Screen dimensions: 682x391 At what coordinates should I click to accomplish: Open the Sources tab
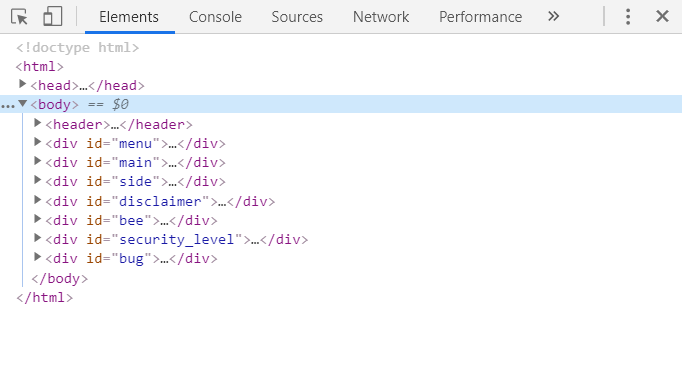(x=297, y=17)
